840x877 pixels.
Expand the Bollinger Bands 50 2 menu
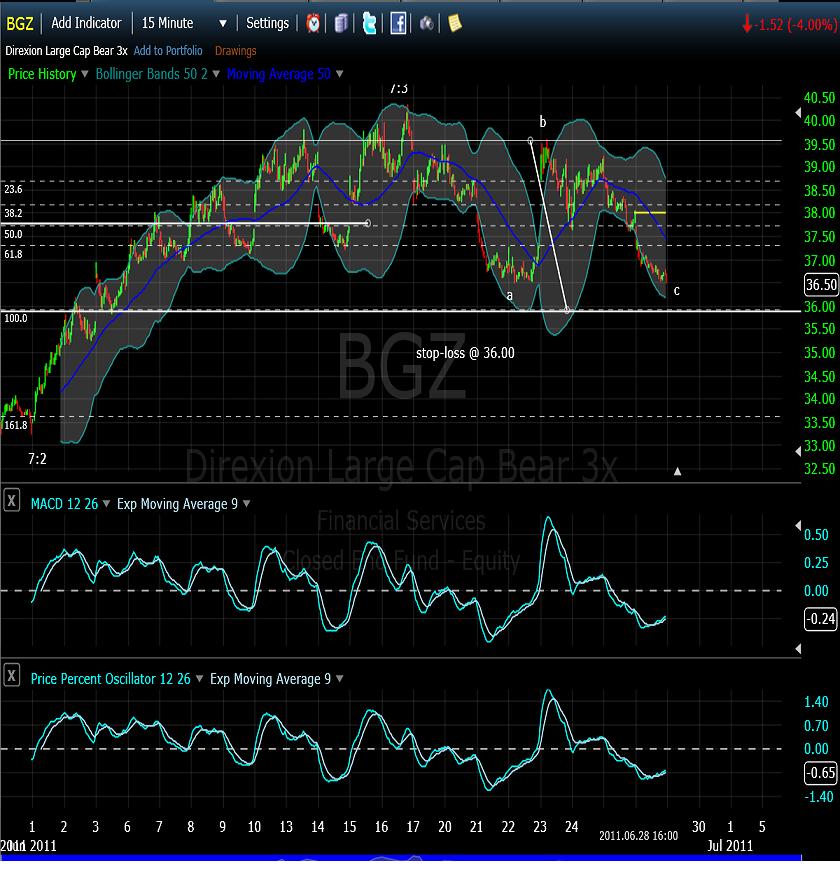[216, 73]
